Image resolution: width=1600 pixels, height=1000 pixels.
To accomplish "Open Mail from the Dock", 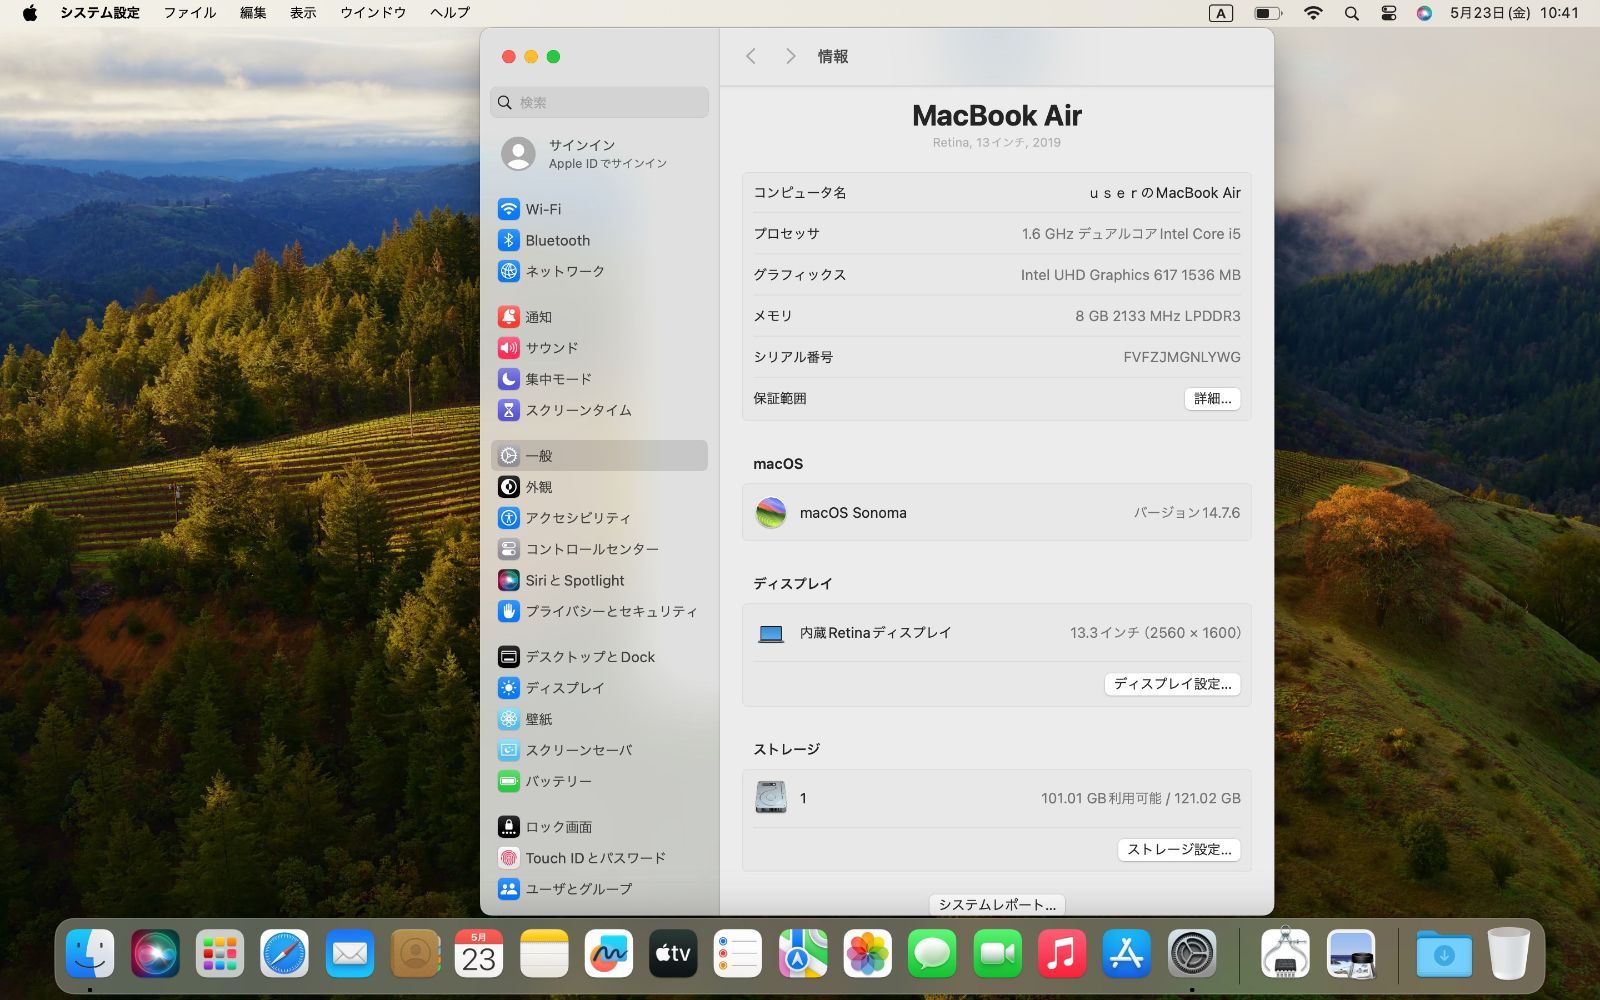I will point(350,953).
